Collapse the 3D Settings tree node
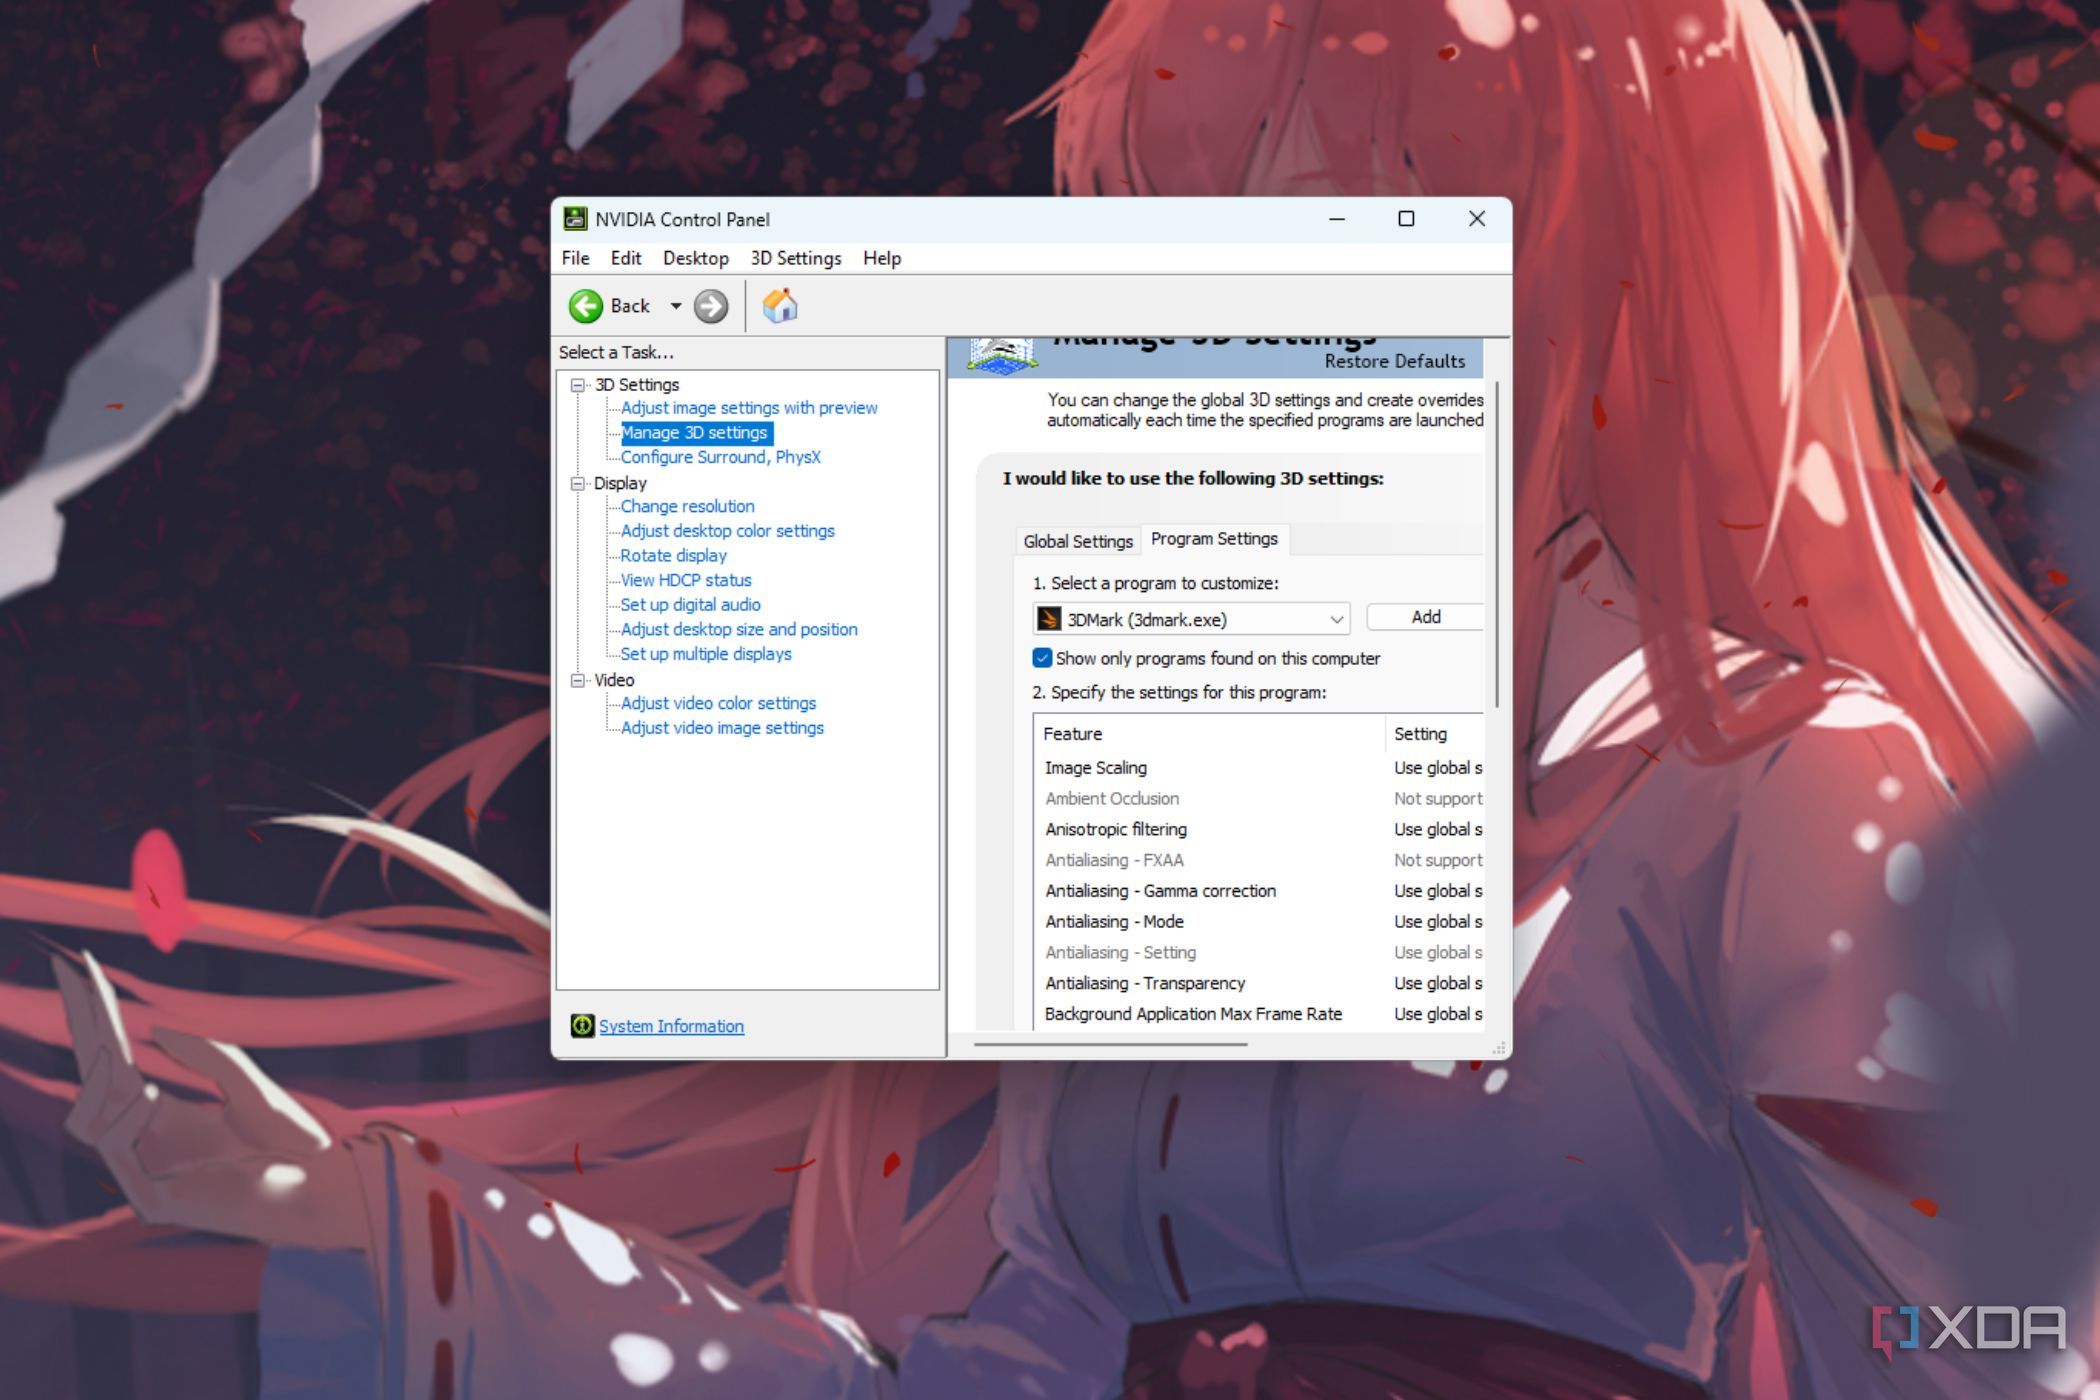 click(x=578, y=385)
